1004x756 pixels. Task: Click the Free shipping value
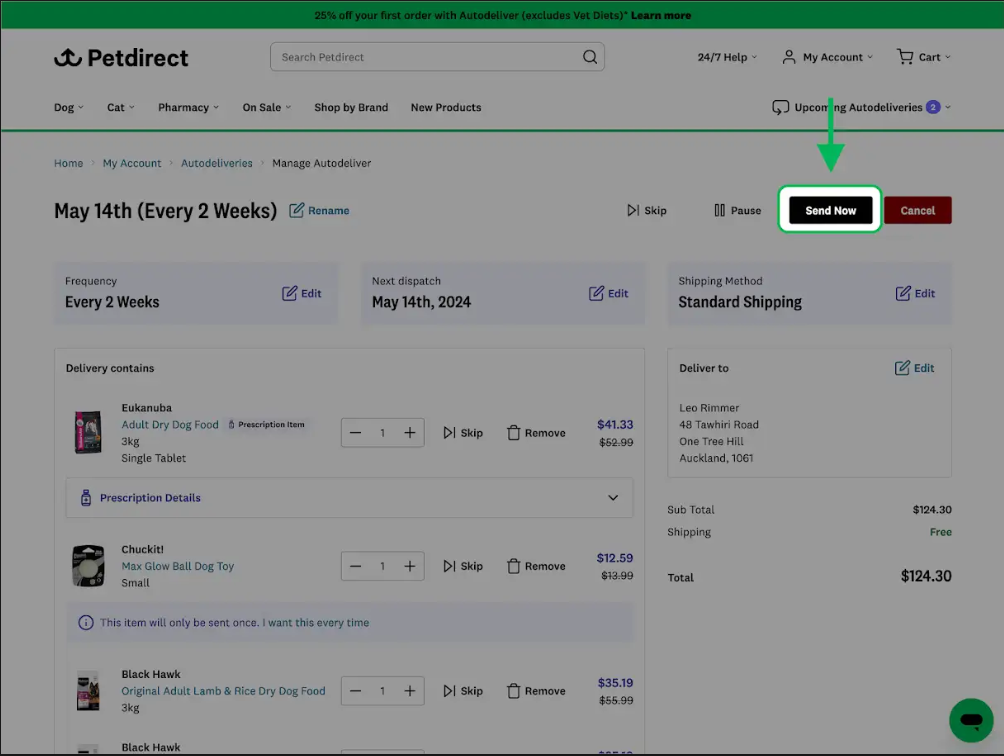(x=941, y=532)
